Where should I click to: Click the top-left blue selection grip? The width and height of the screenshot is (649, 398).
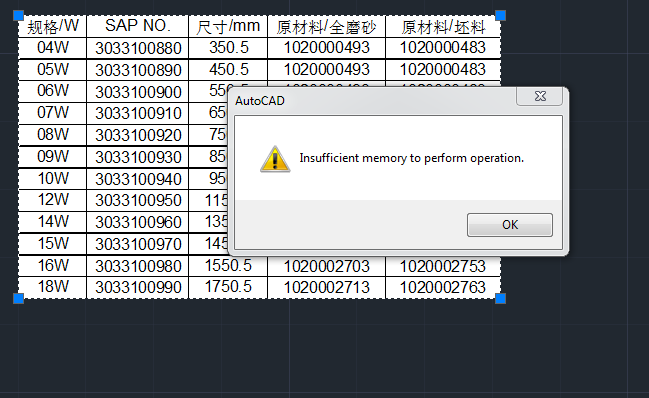pyautogui.click(x=19, y=16)
